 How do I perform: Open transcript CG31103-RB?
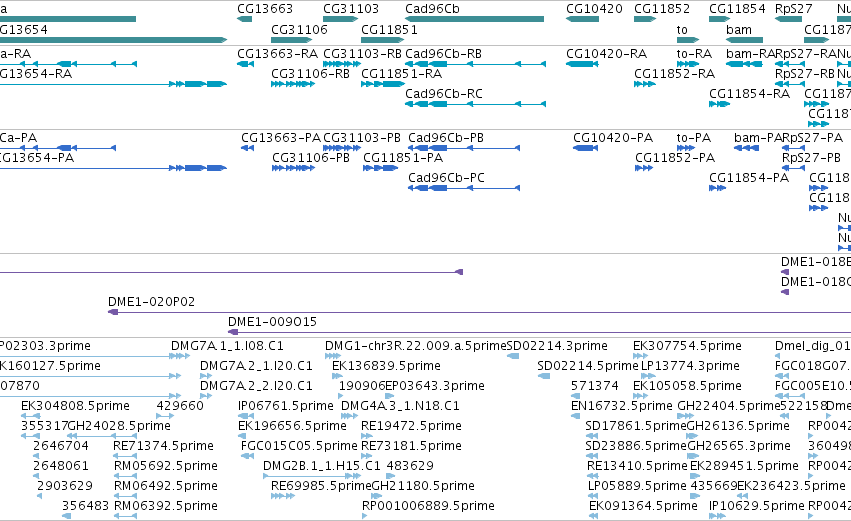tap(342, 64)
